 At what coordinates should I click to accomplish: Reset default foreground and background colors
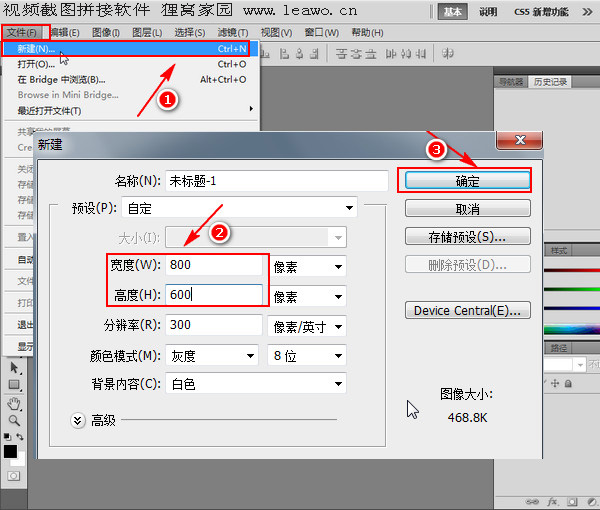pos(7,437)
